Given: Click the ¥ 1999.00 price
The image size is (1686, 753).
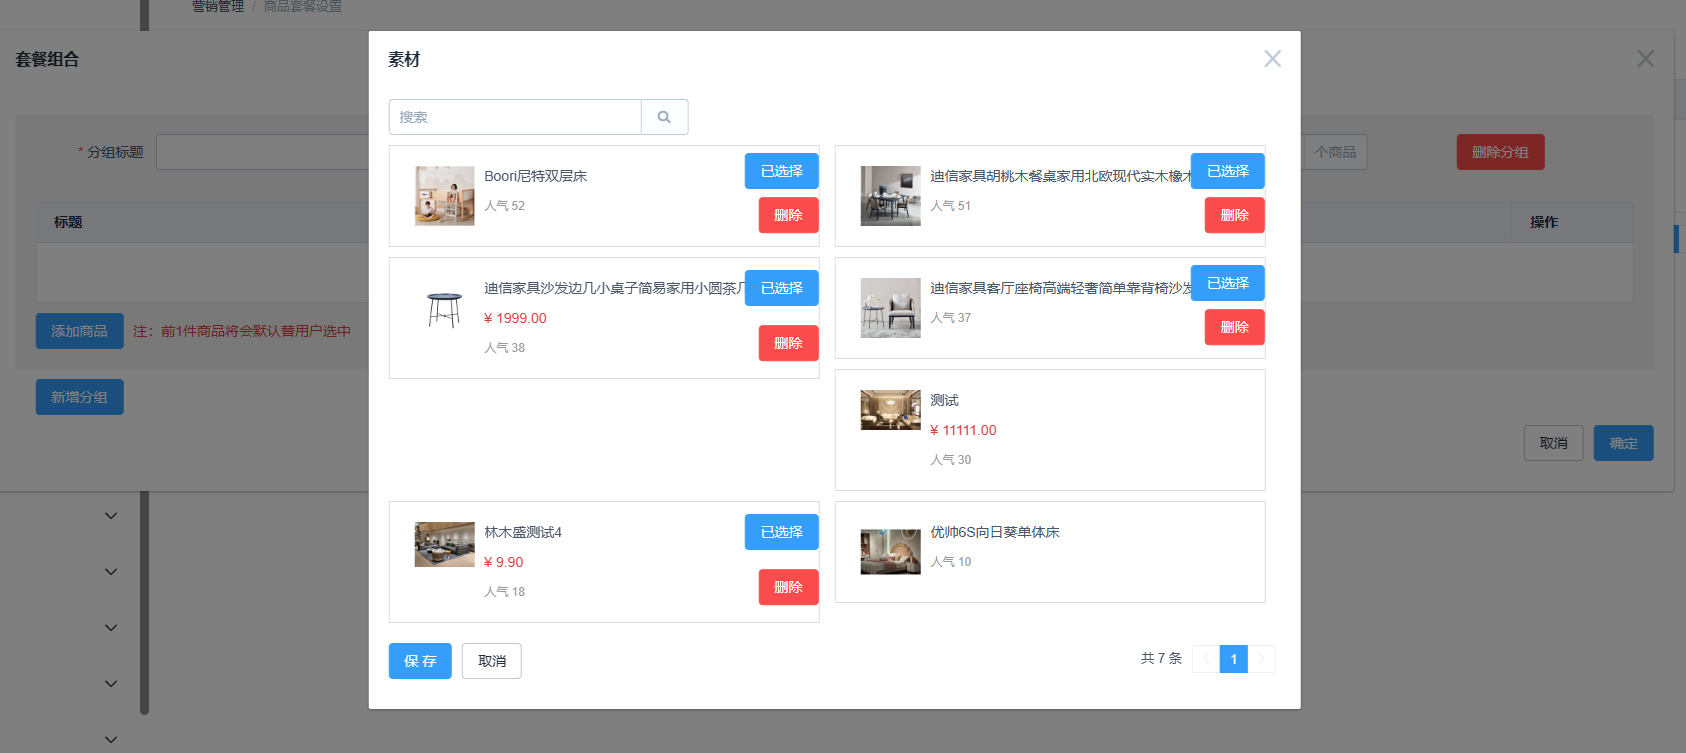Looking at the screenshot, I should coord(515,318).
